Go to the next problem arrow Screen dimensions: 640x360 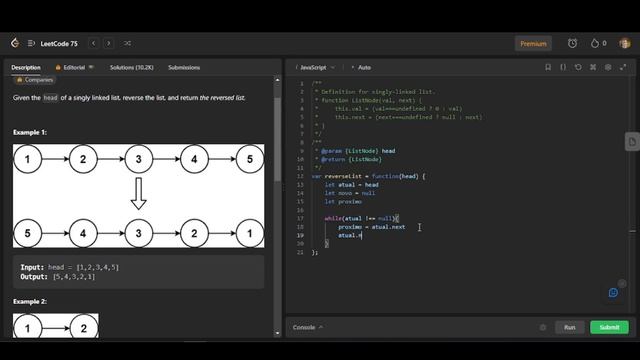tap(109, 43)
